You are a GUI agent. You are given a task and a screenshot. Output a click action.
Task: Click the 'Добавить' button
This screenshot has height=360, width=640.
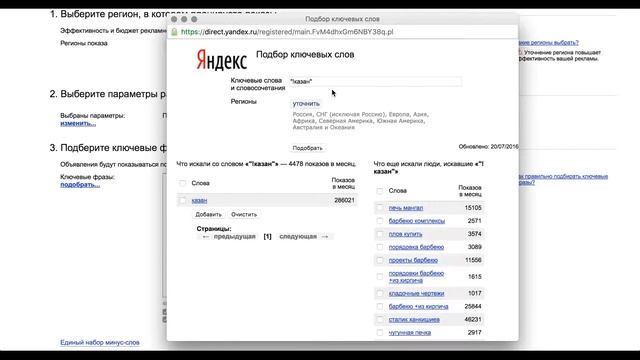point(208,214)
